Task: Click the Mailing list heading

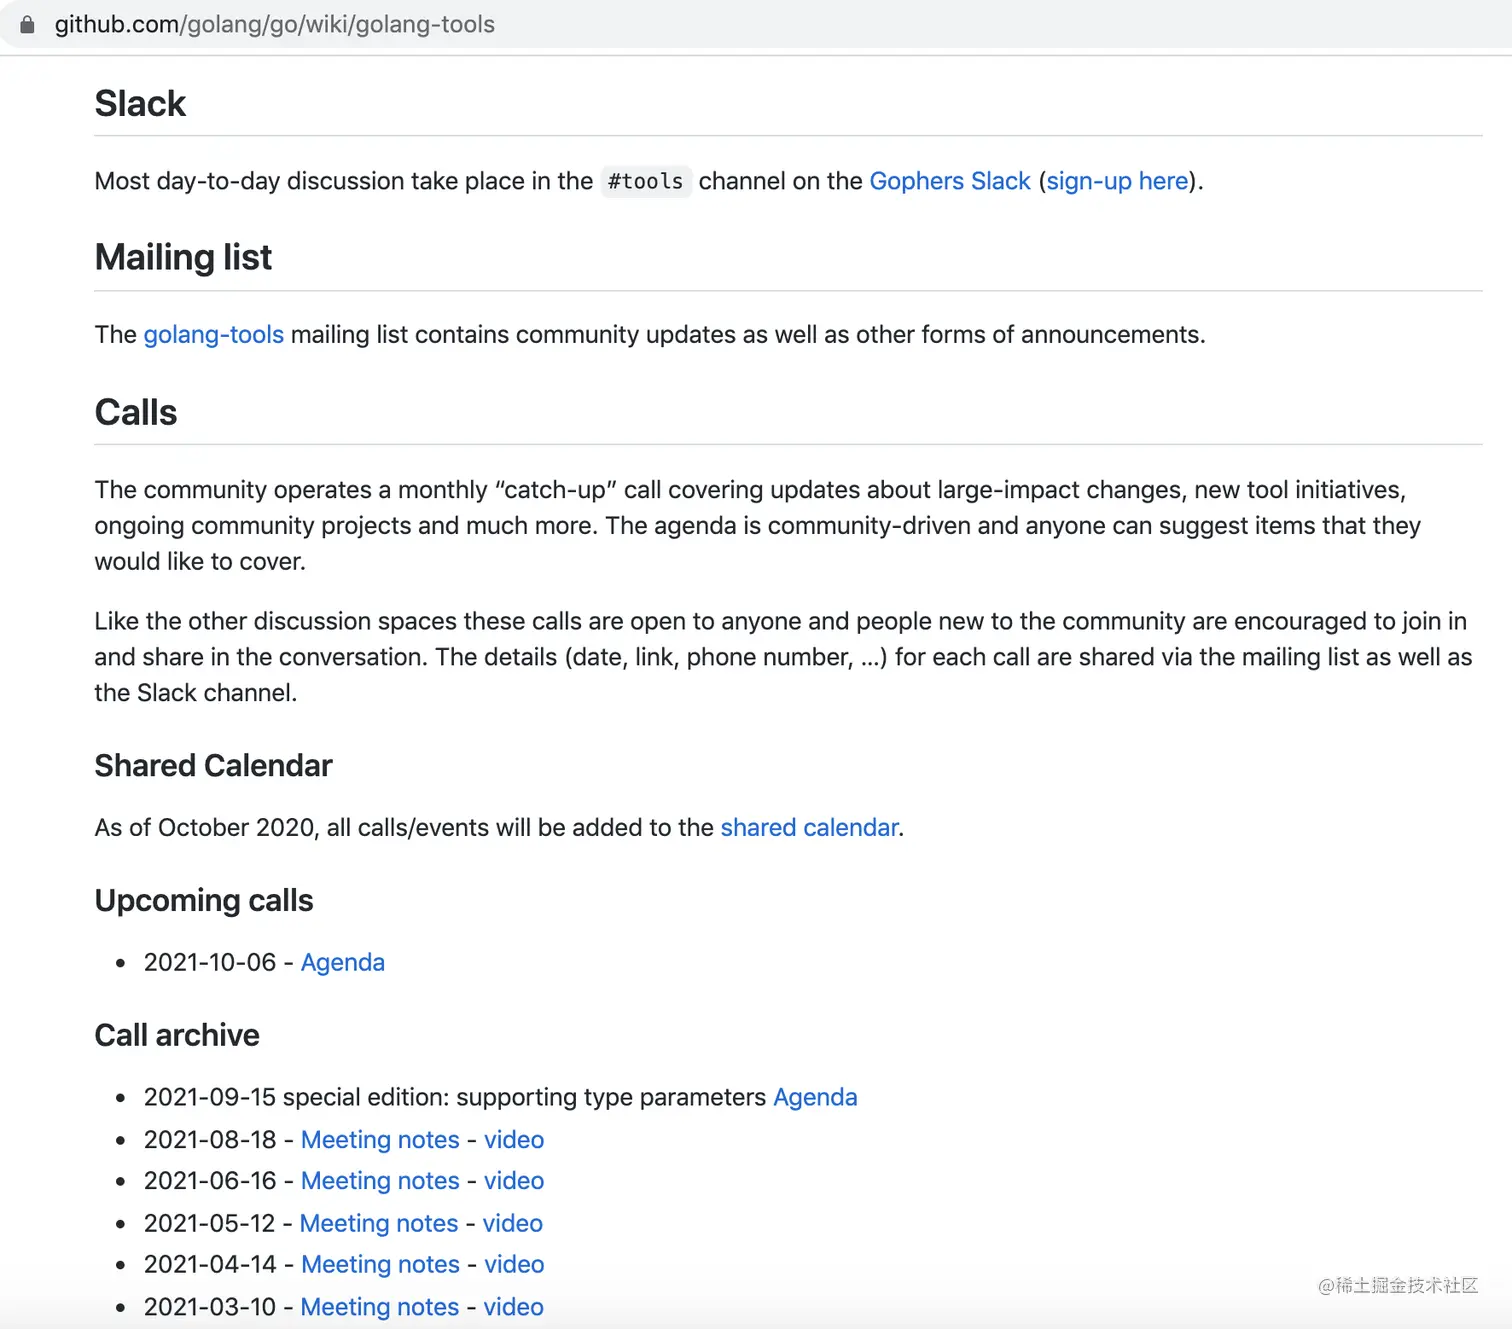Action: (183, 258)
